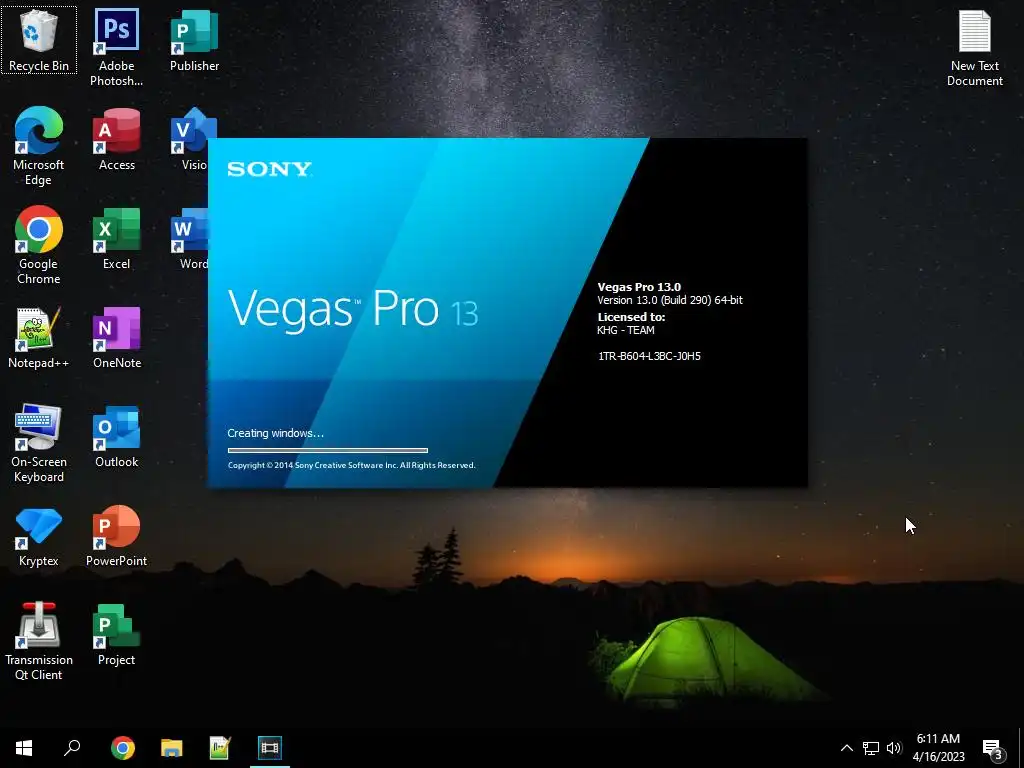Click the 'KHG - TEAM' license name
Viewport: 1024px width, 768px height.
(x=626, y=330)
